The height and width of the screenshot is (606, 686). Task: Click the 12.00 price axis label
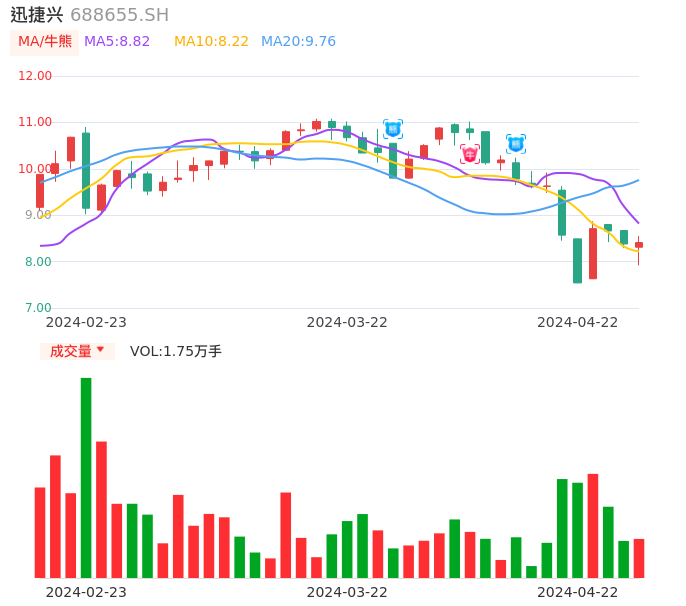[36, 76]
